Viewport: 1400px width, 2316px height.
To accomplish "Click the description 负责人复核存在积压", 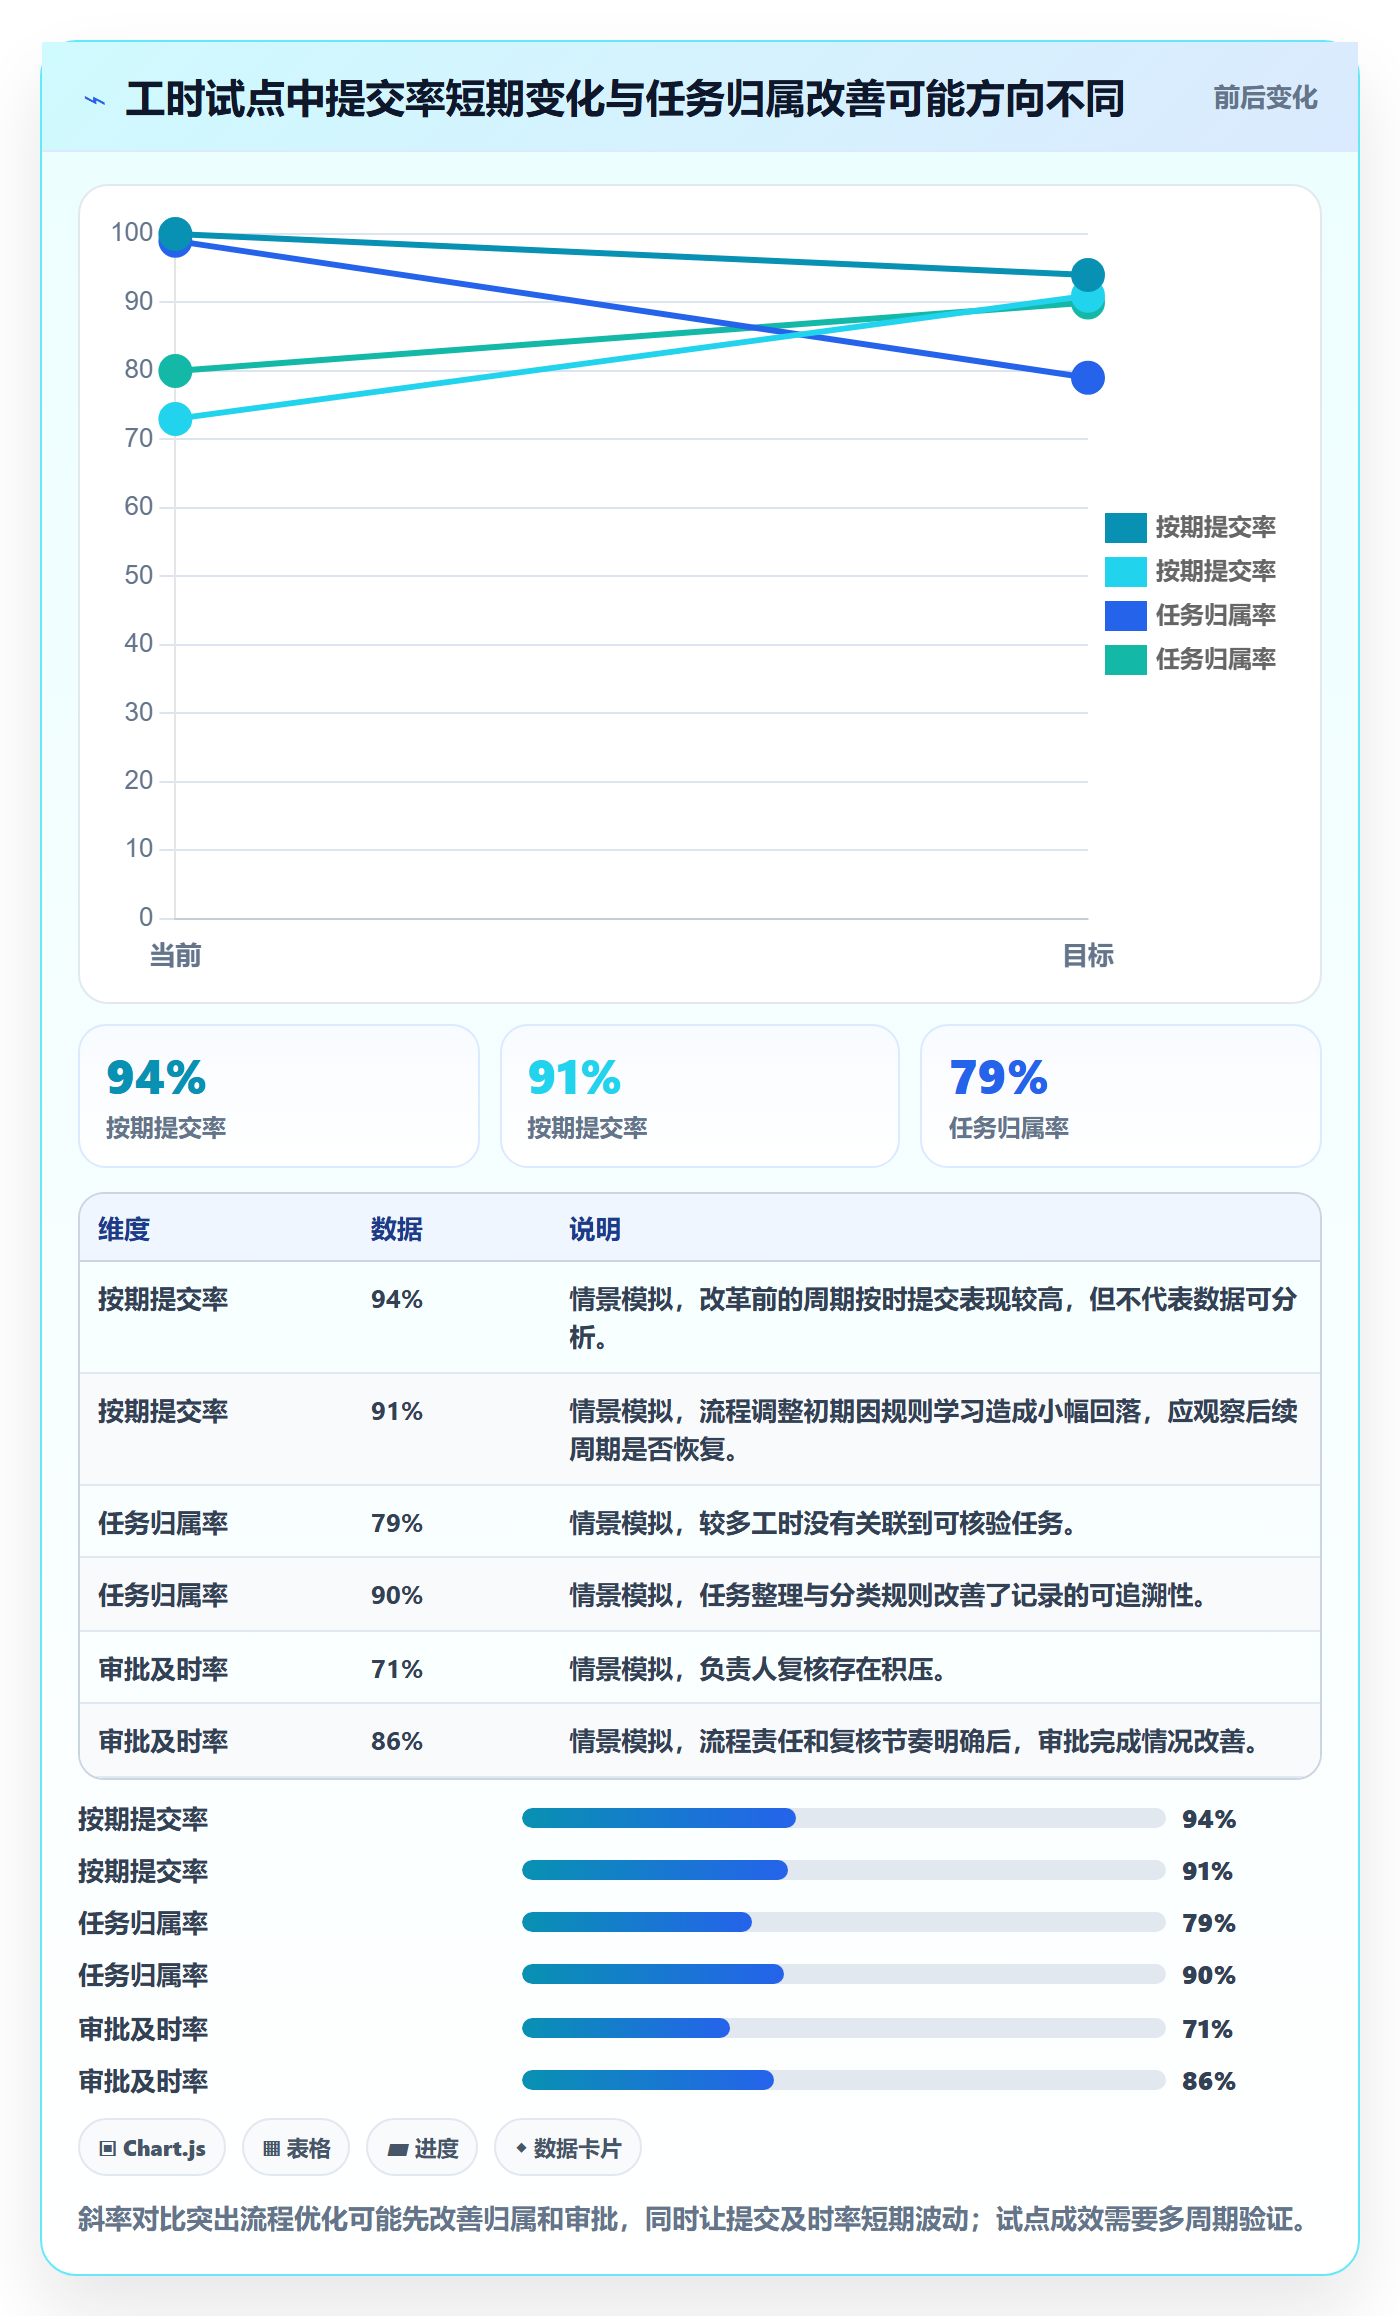I will click(x=758, y=1669).
